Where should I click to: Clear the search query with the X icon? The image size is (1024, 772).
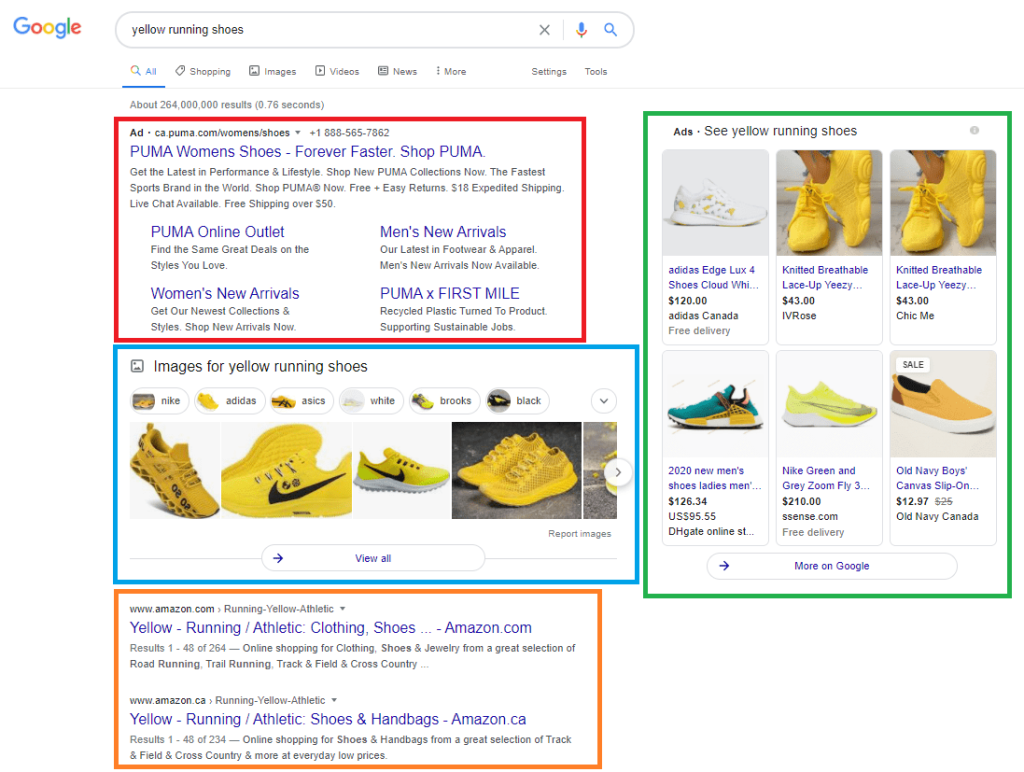click(544, 29)
